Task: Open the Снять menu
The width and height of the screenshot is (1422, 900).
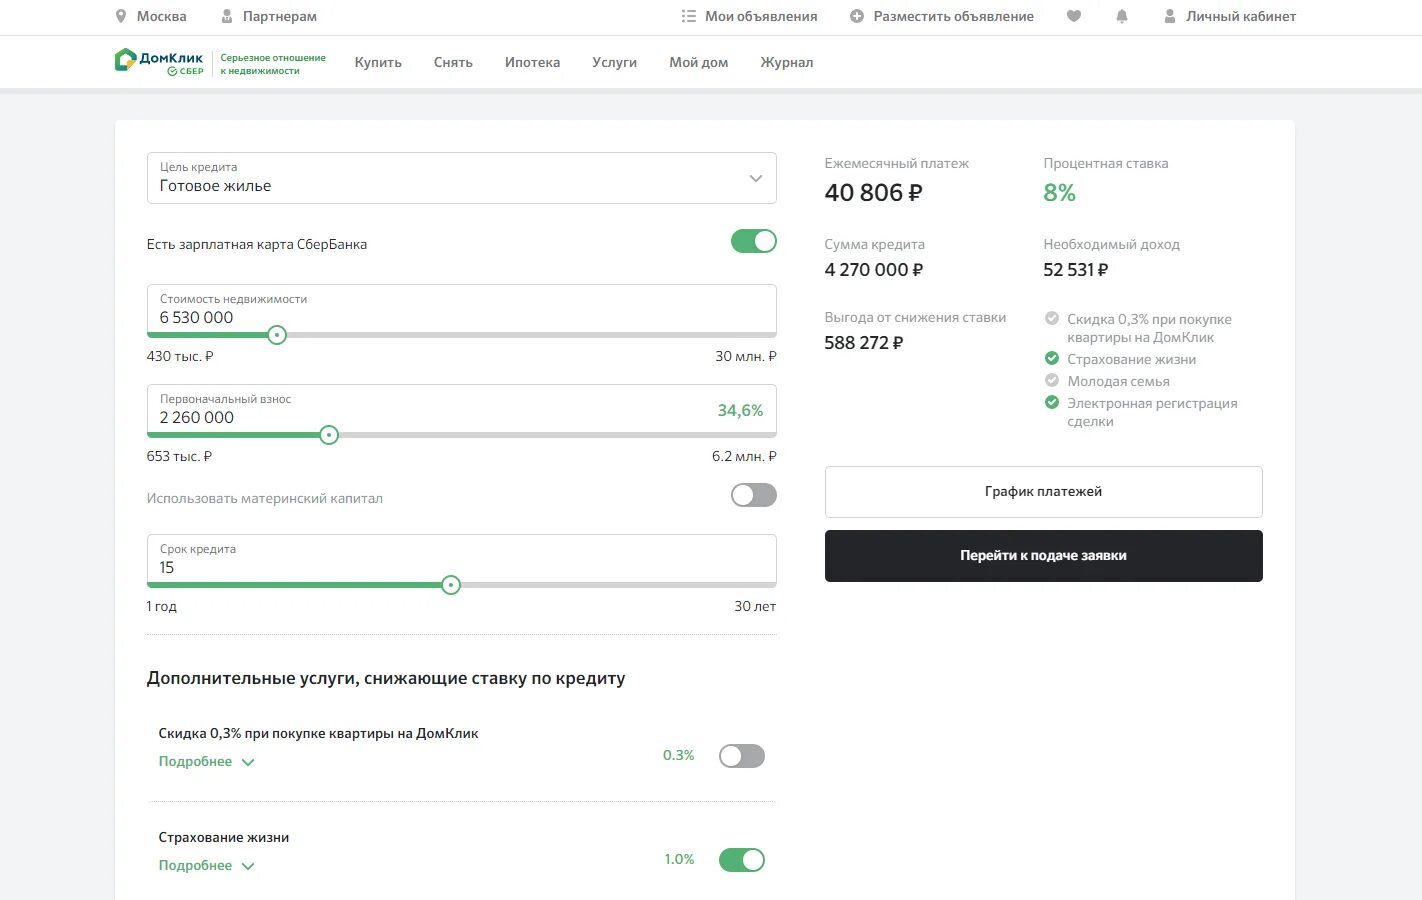Action: [453, 62]
